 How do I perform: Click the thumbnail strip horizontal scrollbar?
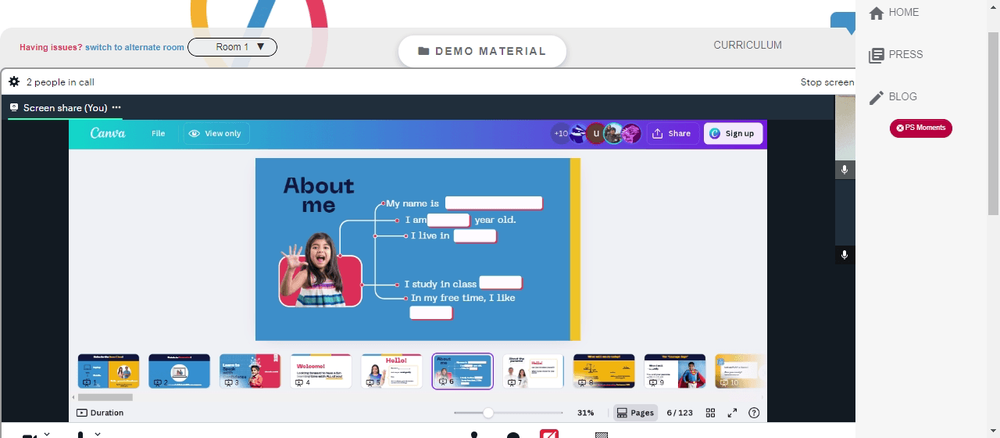click(x=105, y=397)
